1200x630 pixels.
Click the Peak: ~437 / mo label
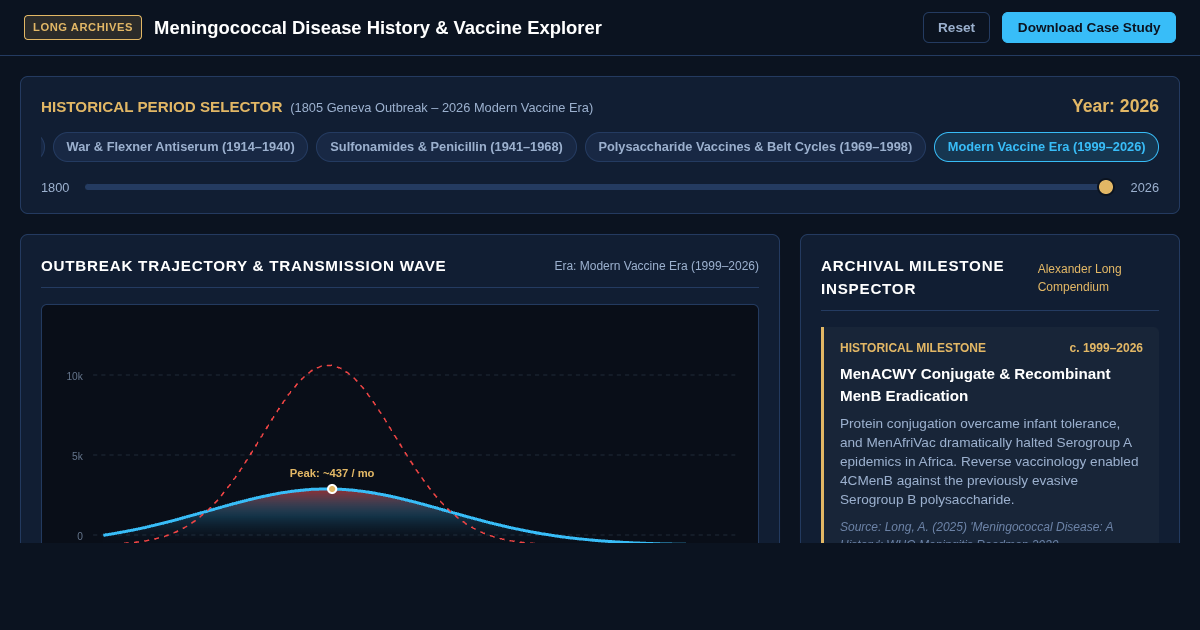[x=332, y=473]
